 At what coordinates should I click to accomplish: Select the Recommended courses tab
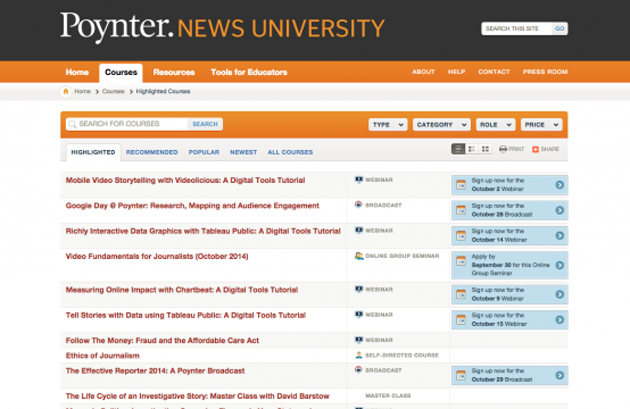tap(152, 152)
